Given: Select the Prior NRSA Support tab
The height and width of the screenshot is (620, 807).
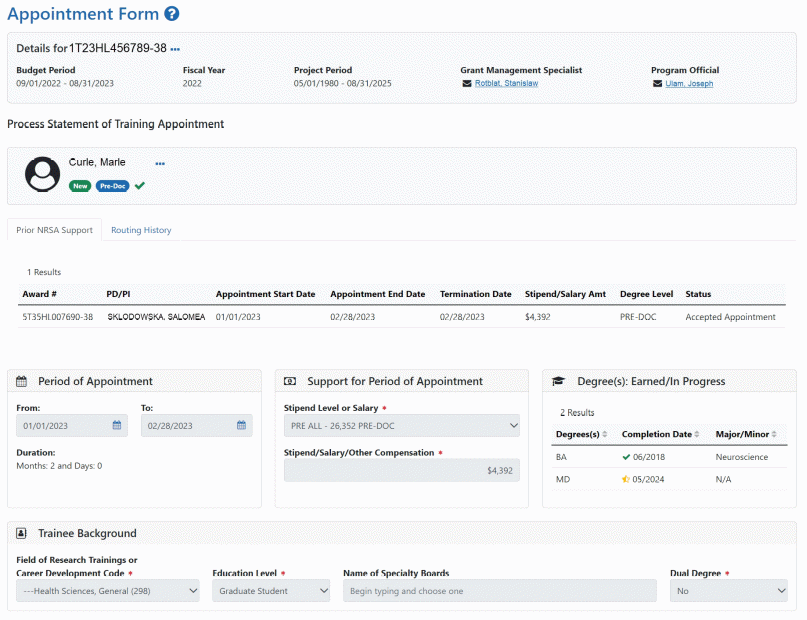Looking at the screenshot, I should point(55,230).
